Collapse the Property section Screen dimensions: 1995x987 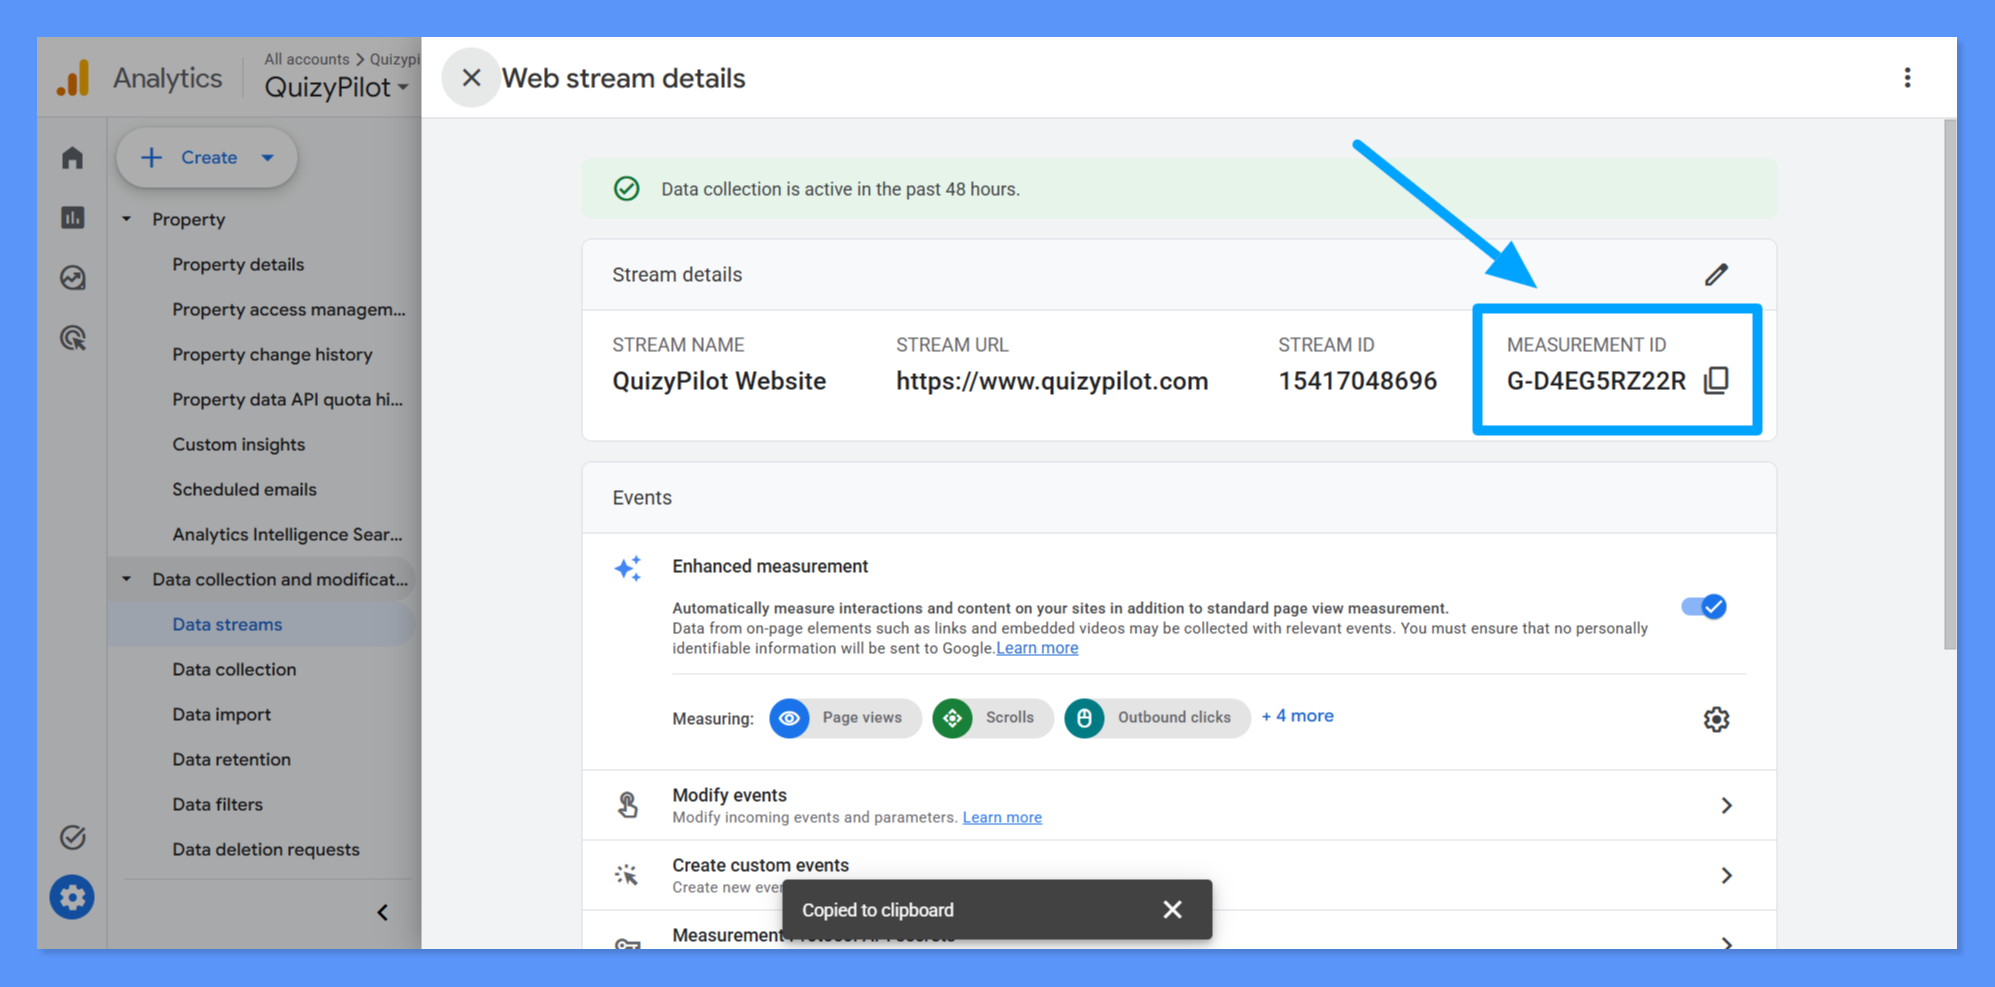click(126, 219)
